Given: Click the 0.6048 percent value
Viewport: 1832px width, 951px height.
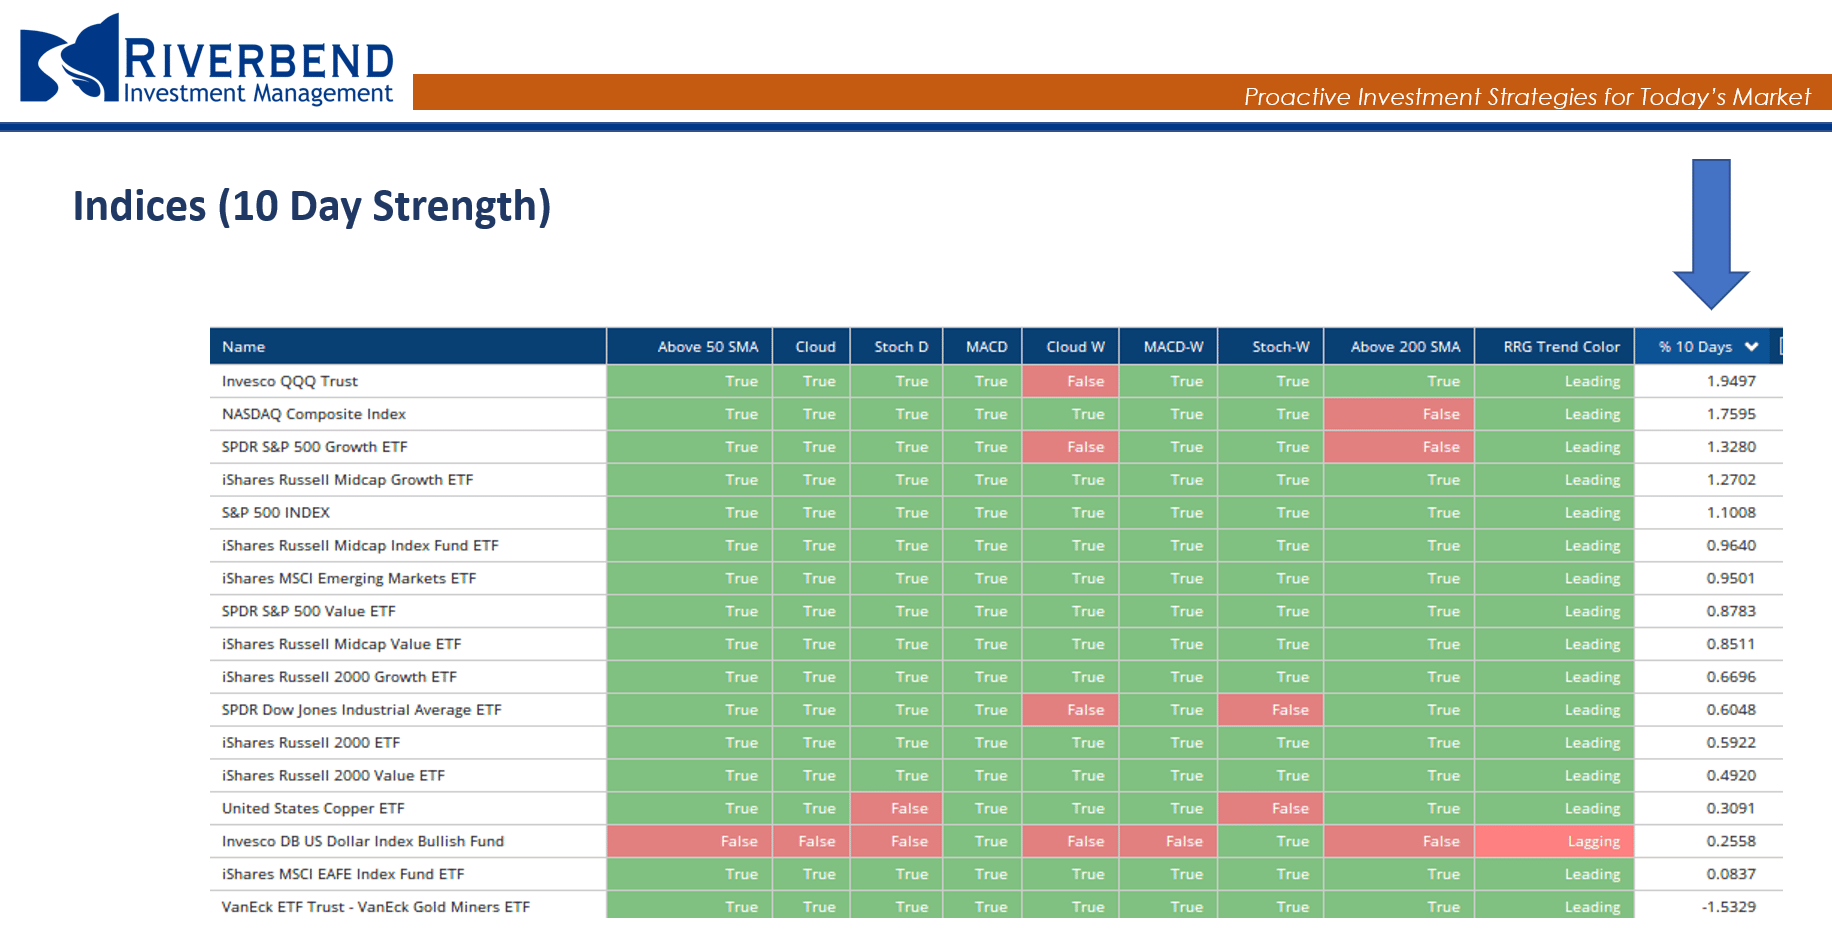Looking at the screenshot, I should [1731, 710].
